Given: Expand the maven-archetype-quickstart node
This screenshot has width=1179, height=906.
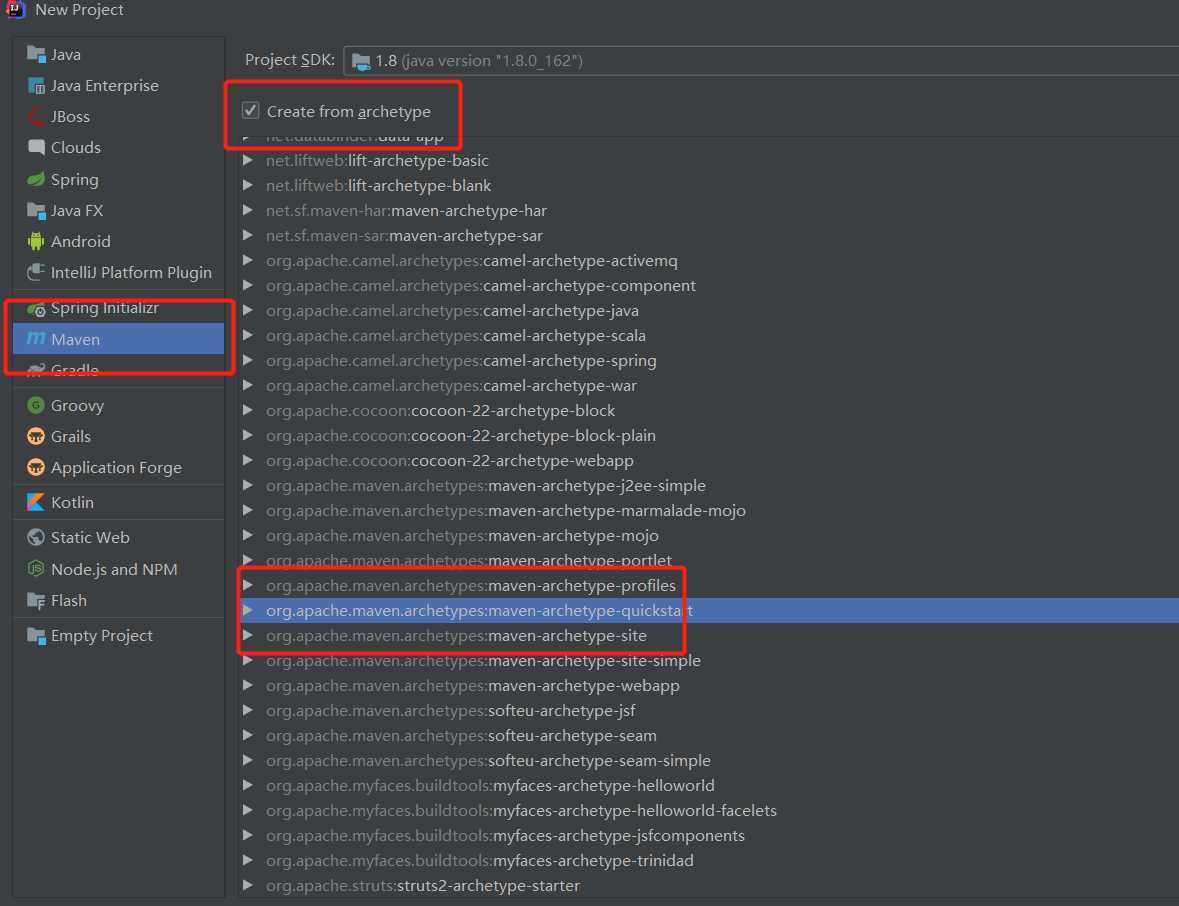Looking at the screenshot, I should [247, 610].
